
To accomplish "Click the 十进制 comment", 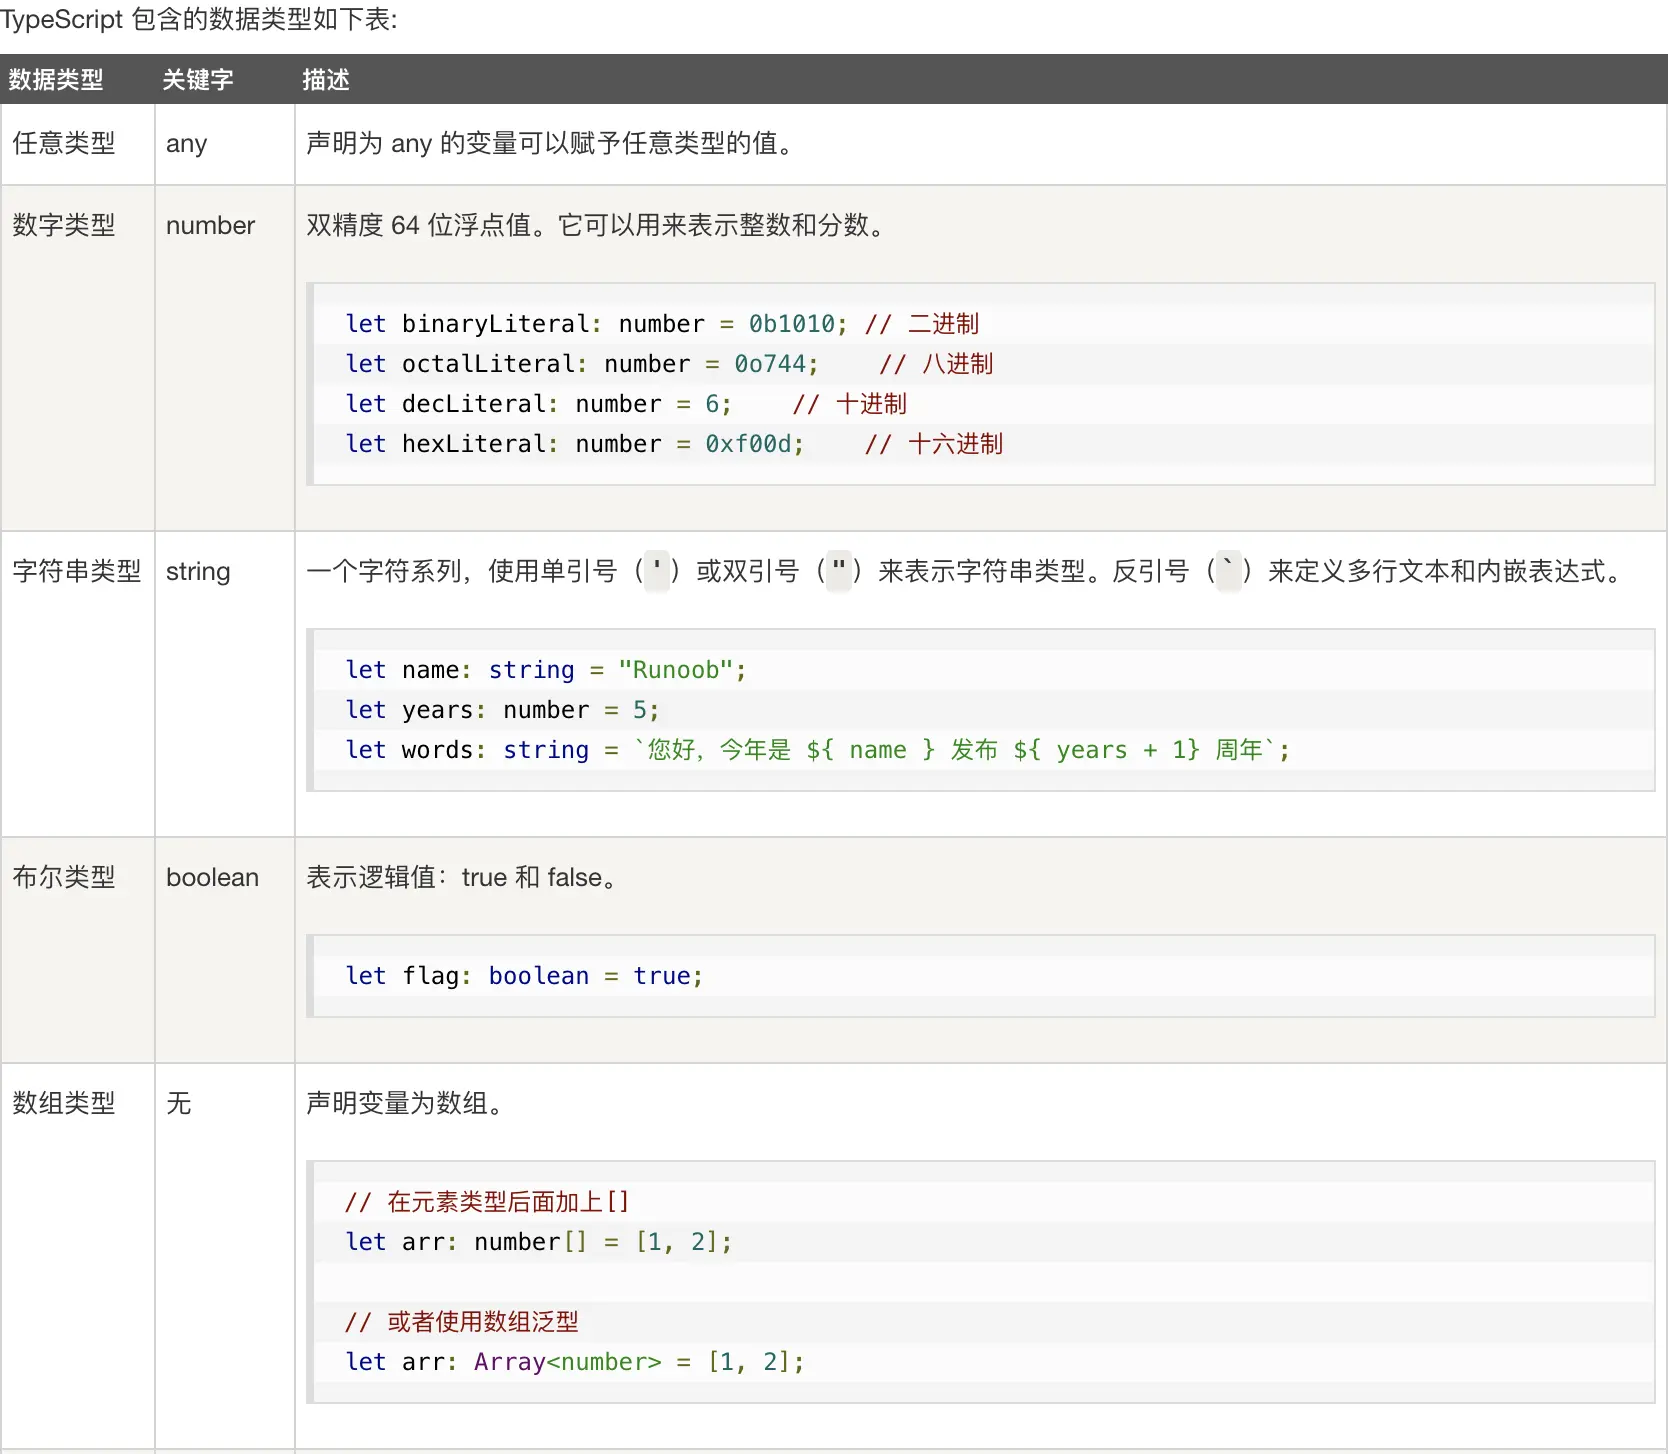I will 850,404.
